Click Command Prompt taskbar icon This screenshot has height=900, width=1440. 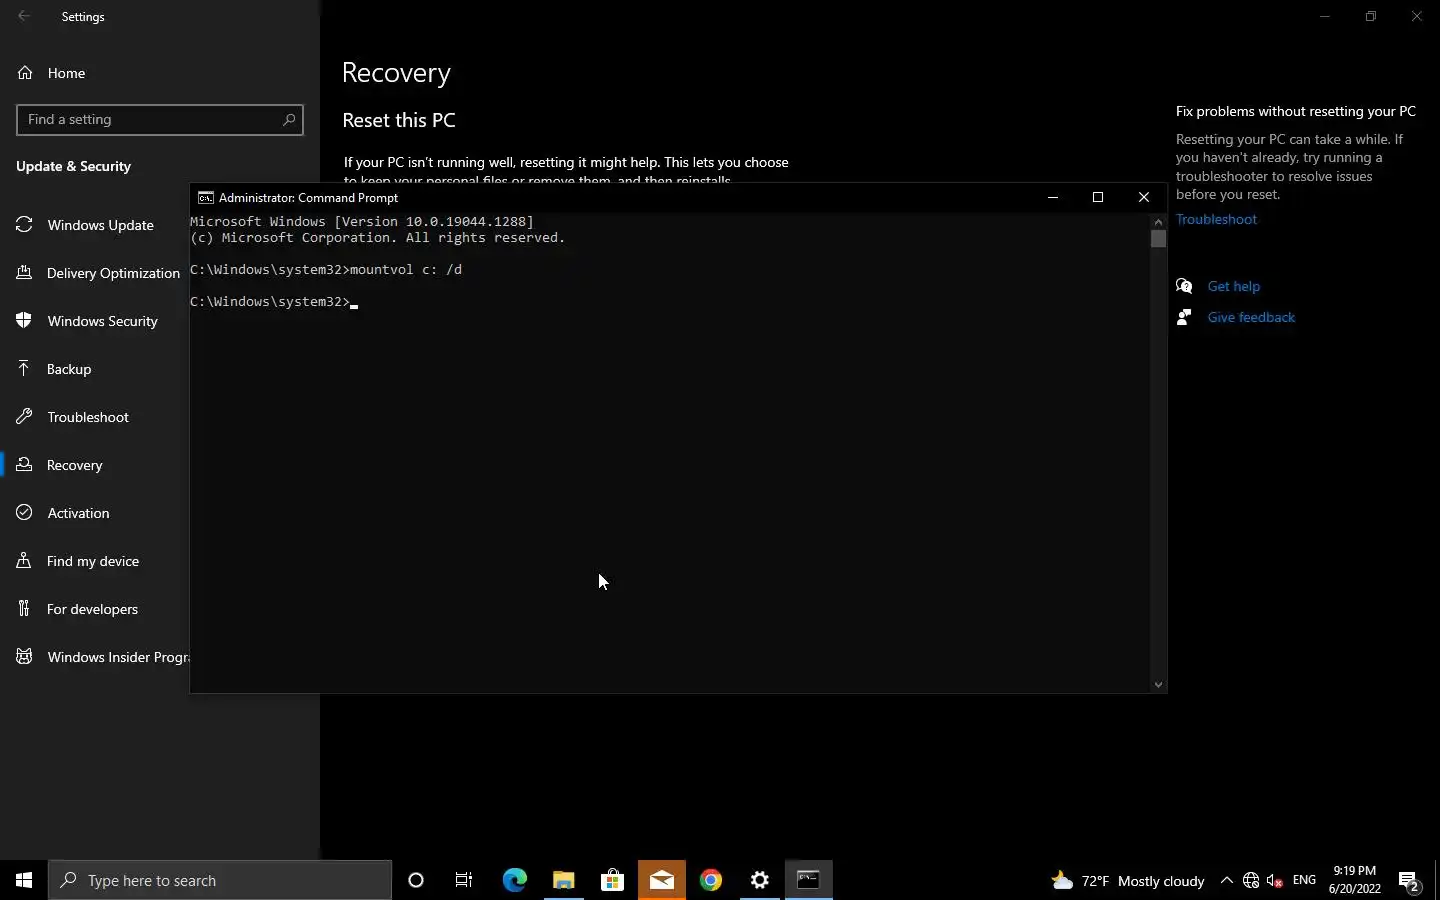[809, 880]
